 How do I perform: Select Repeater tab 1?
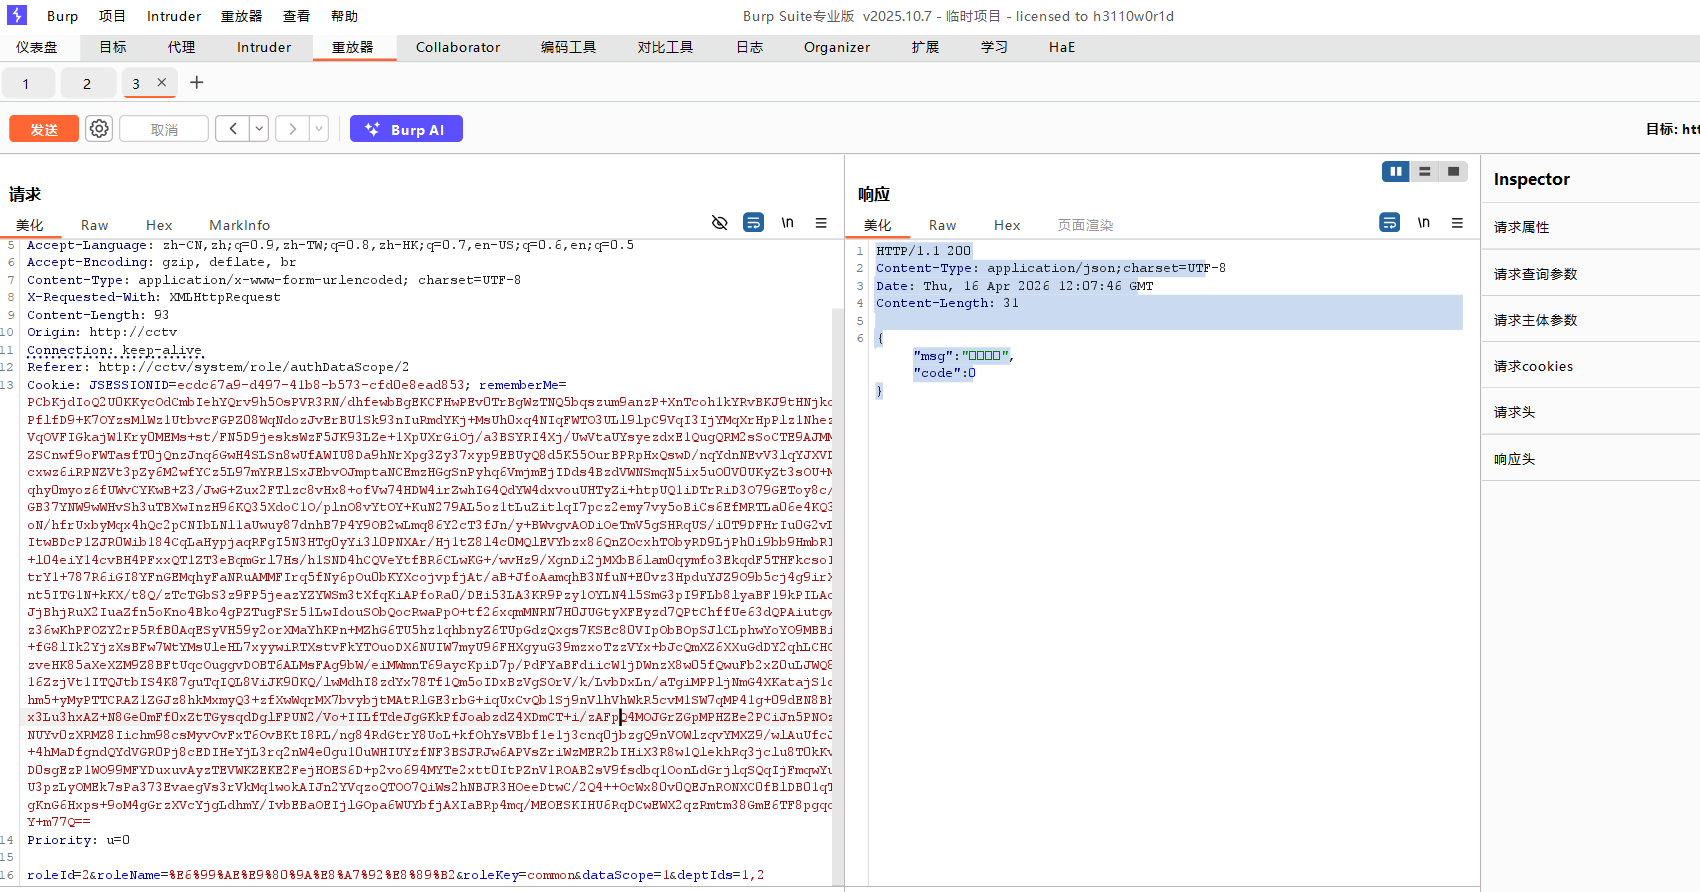click(26, 83)
